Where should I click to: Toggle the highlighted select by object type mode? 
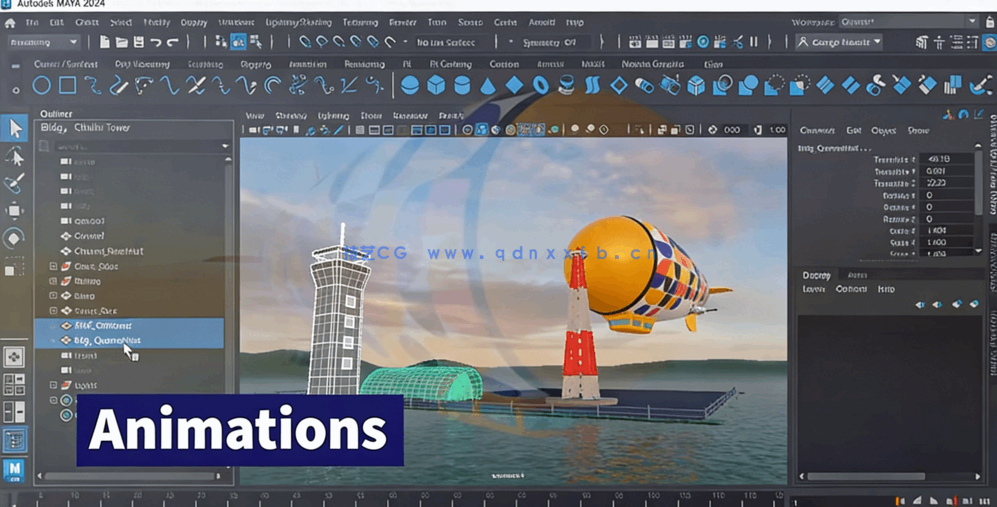(238, 42)
